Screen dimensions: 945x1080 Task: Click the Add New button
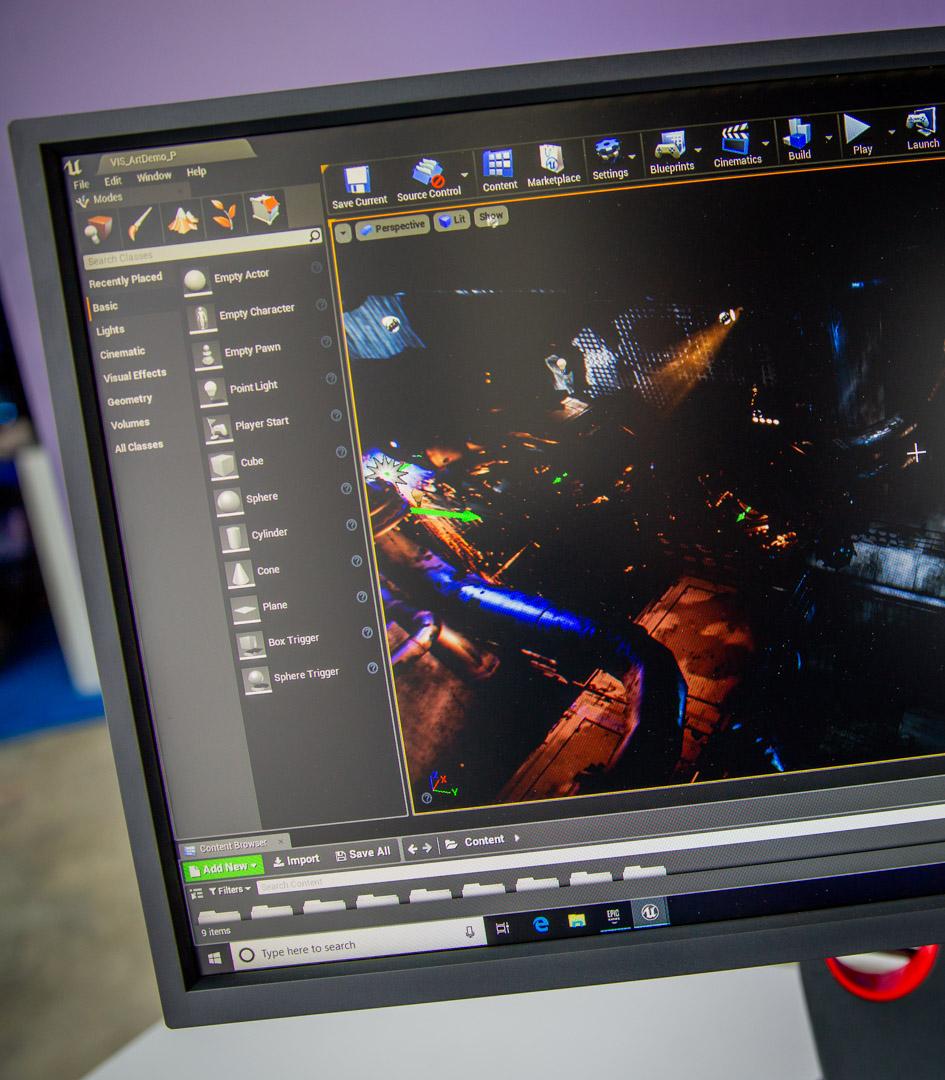coord(223,868)
